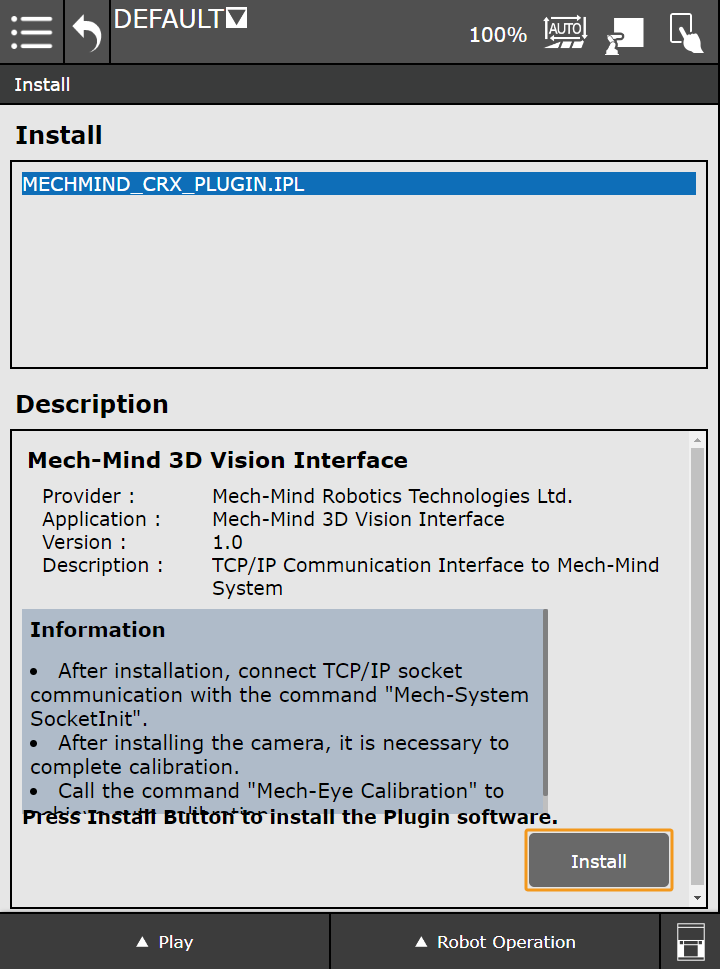The height and width of the screenshot is (969, 720).
Task: Click the back arrow icon
Action: [x=87, y=32]
